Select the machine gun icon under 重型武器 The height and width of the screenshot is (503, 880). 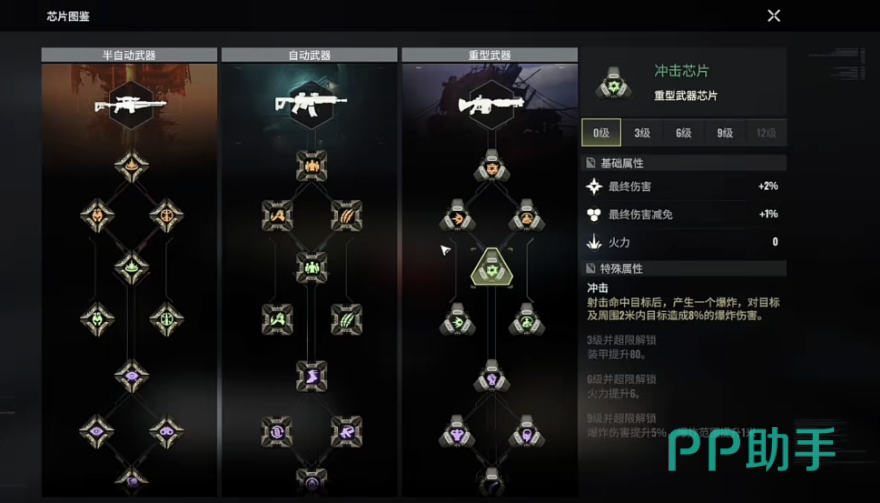(x=491, y=105)
